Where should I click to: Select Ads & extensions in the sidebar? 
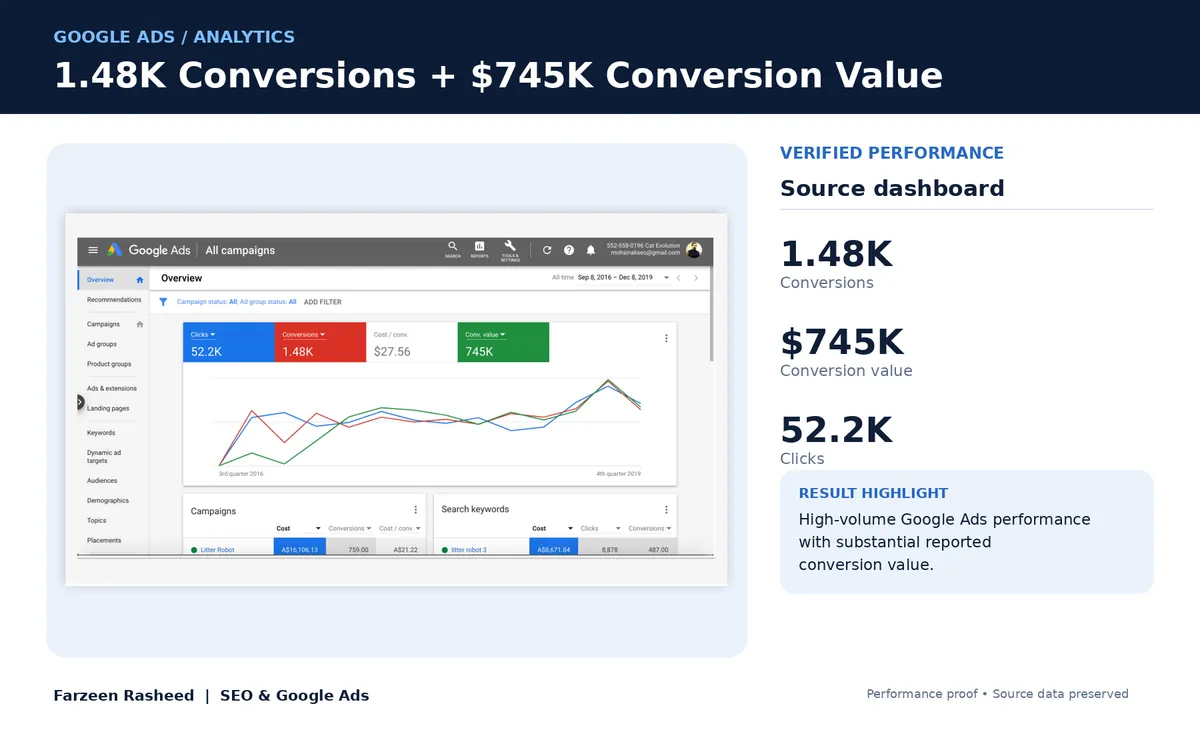click(112, 388)
